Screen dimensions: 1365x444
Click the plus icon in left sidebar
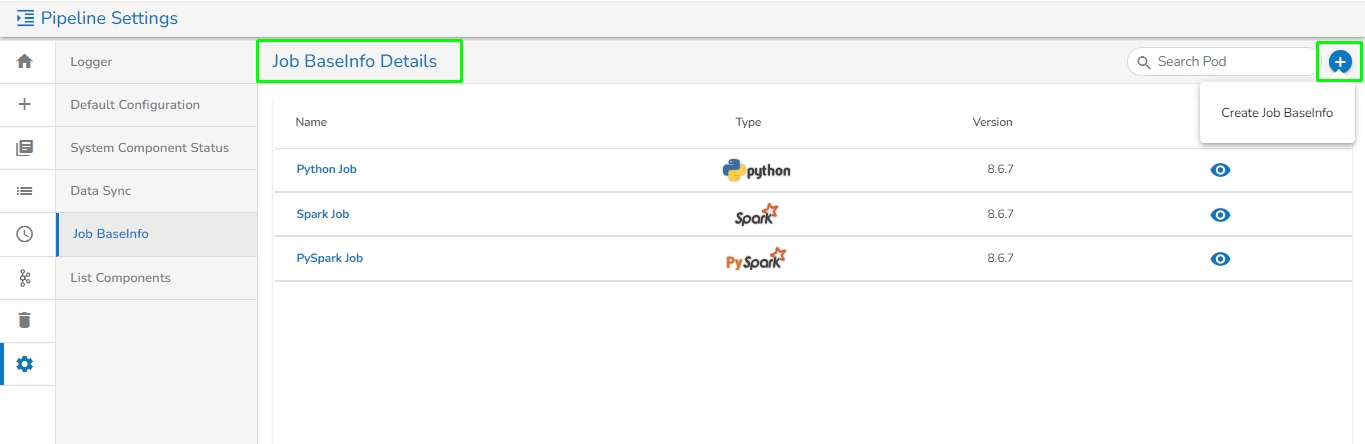25,104
